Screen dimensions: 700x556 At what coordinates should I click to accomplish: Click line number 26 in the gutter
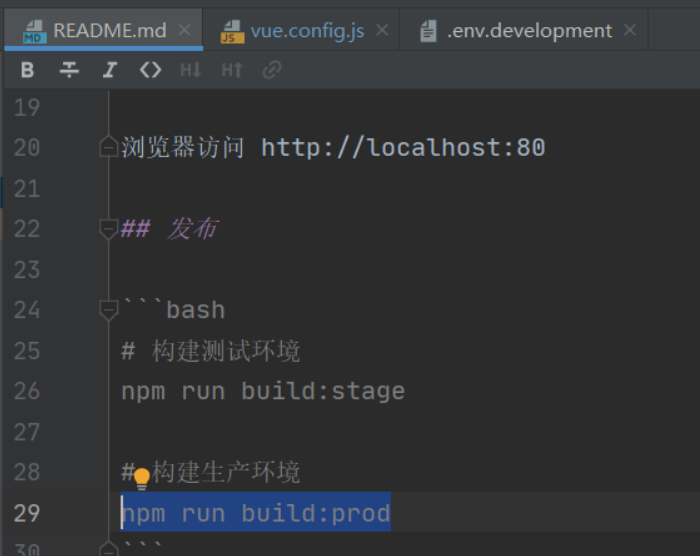tap(27, 391)
